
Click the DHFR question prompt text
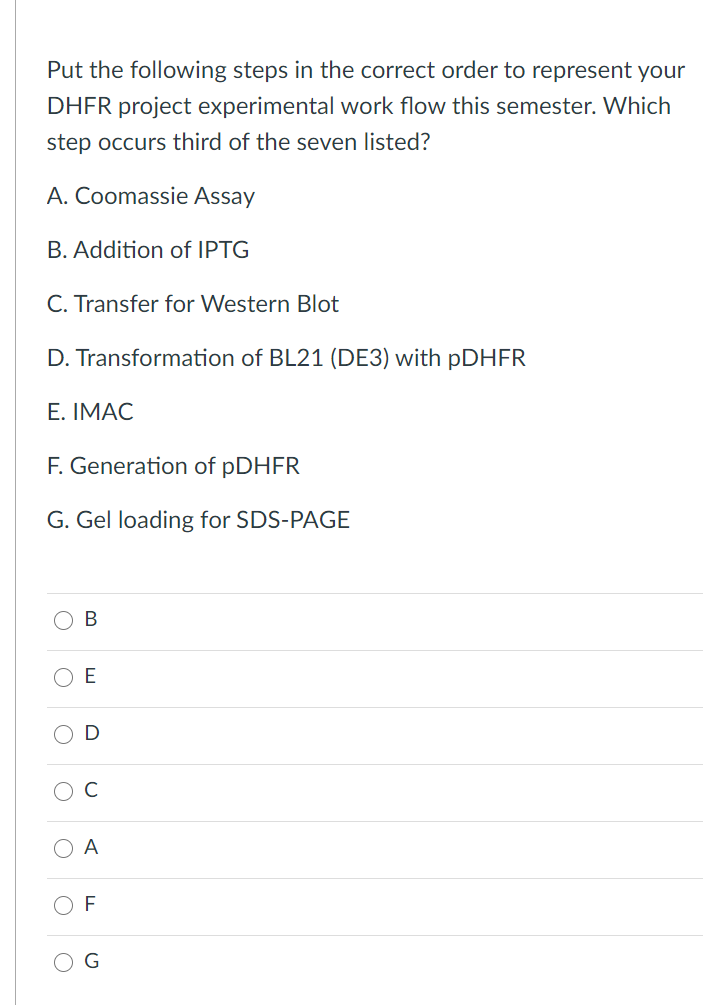tap(365, 105)
